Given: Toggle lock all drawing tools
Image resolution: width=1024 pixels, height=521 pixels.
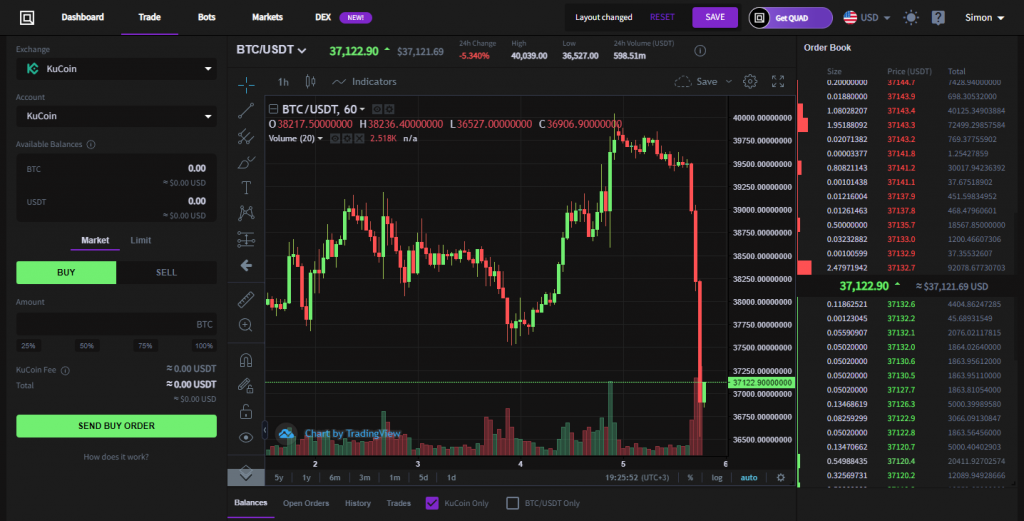Looking at the screenshot, I should click(x=246, y=411).
